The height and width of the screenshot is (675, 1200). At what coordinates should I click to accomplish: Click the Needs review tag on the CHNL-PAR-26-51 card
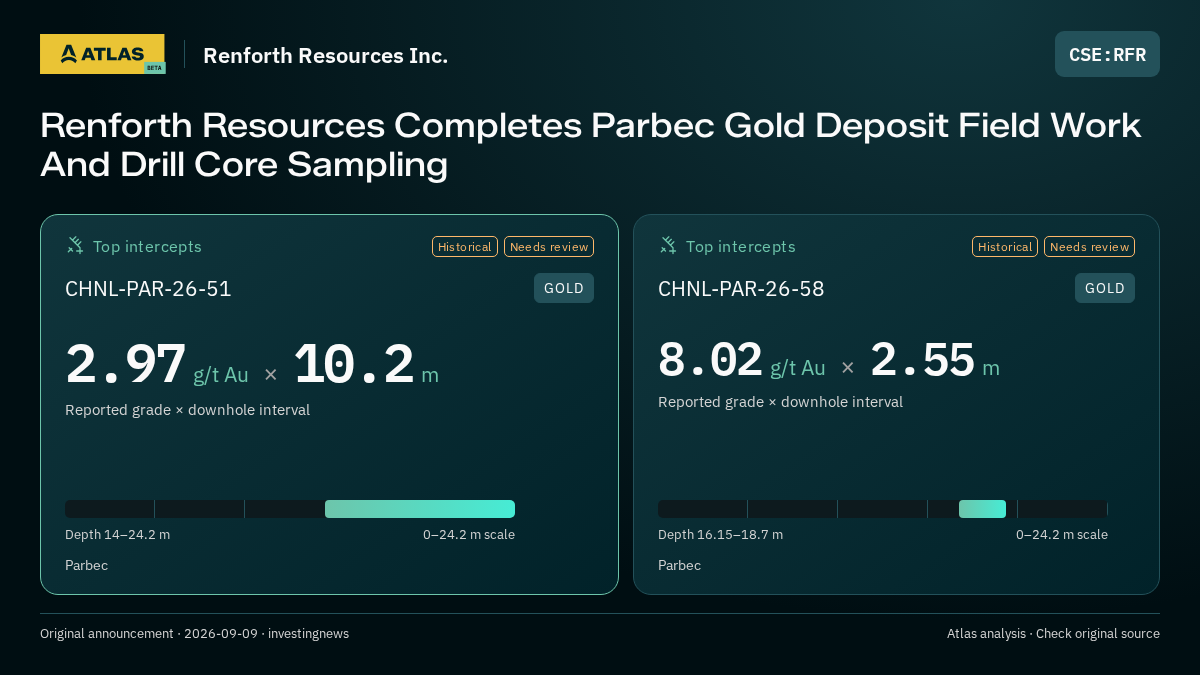tap(549, 247)
